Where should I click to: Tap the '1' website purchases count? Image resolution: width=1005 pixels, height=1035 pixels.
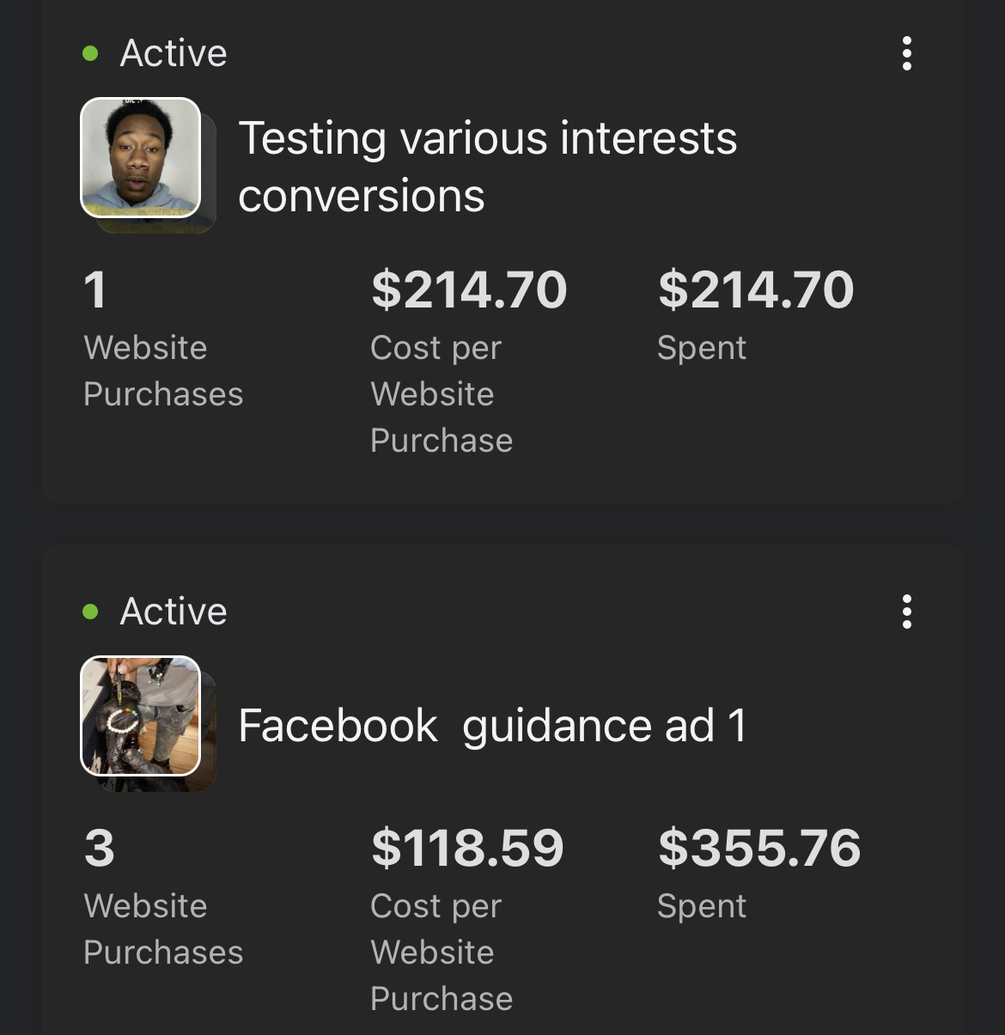(x=95, y=290)
